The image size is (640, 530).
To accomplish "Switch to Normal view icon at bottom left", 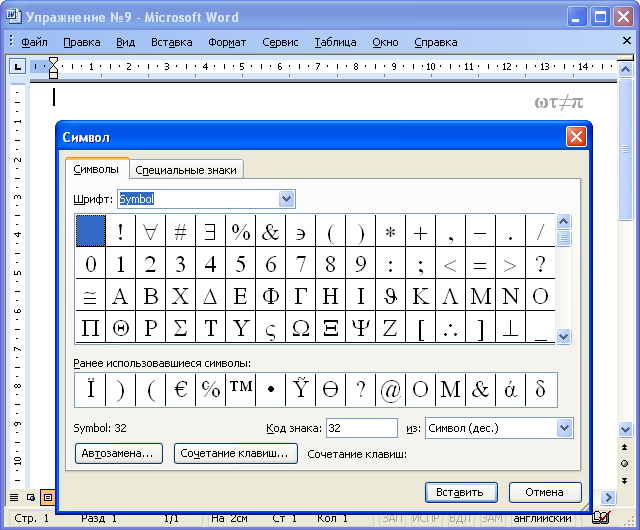I will coord(14,497).
